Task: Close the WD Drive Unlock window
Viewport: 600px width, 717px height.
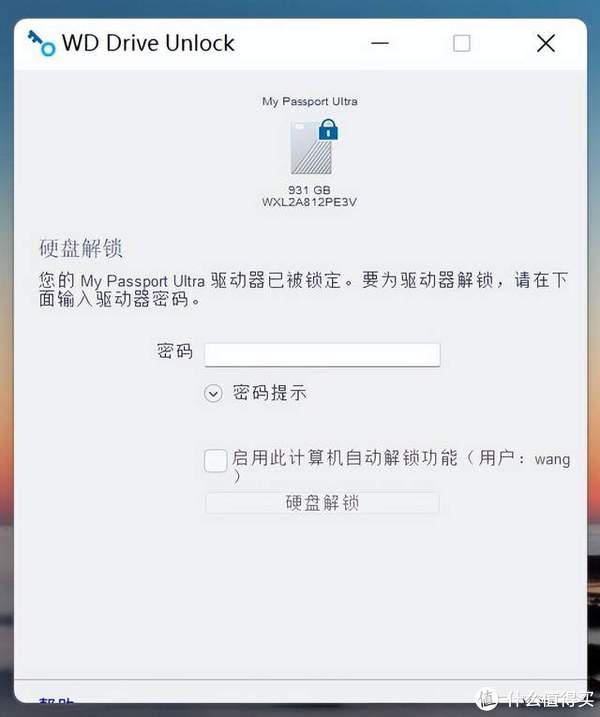Action: pyautogui.click(x=546, y=43)
